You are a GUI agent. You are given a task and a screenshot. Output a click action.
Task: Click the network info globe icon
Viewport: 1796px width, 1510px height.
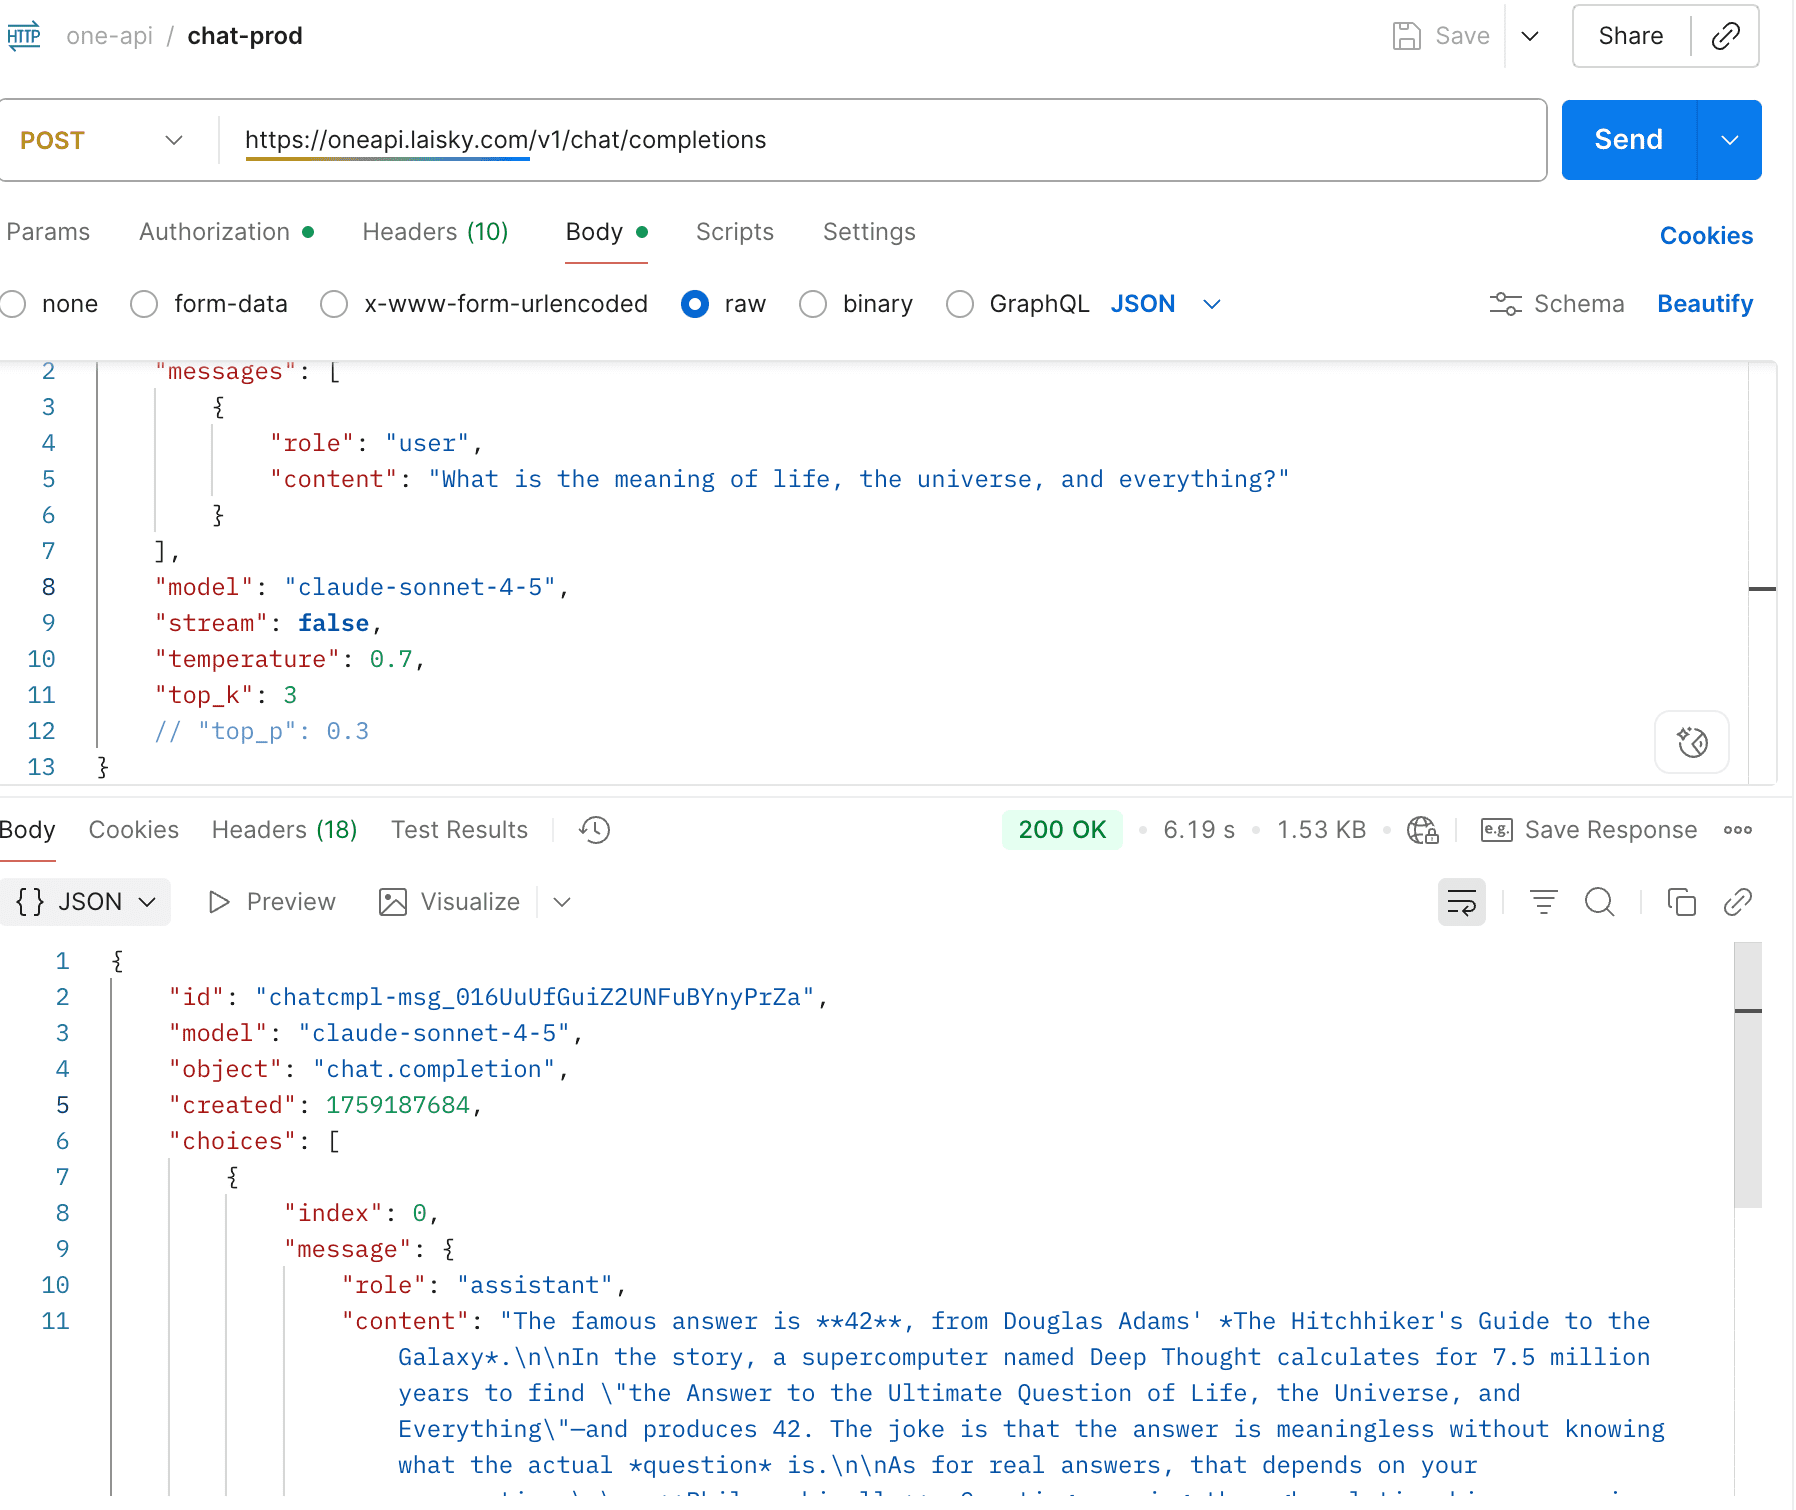click(1422, 830)
